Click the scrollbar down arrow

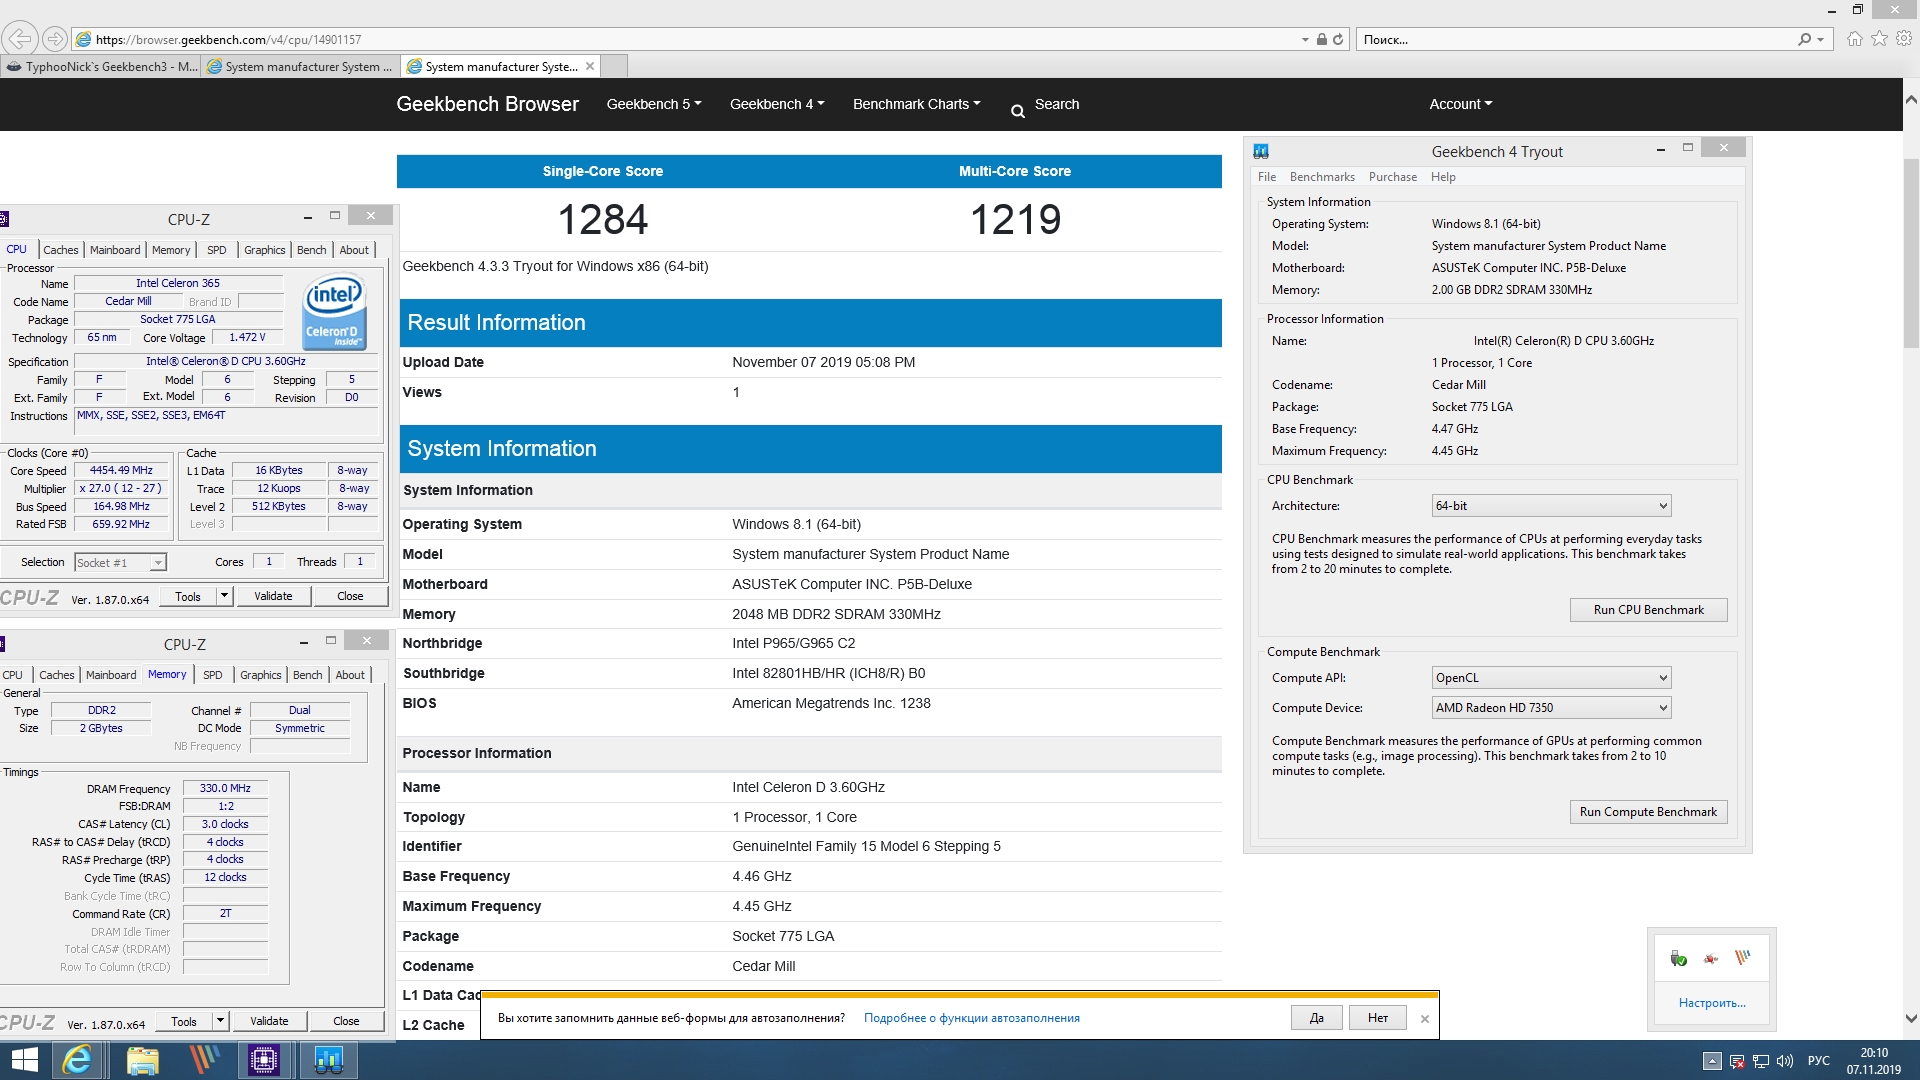tap(1911, 1019)
